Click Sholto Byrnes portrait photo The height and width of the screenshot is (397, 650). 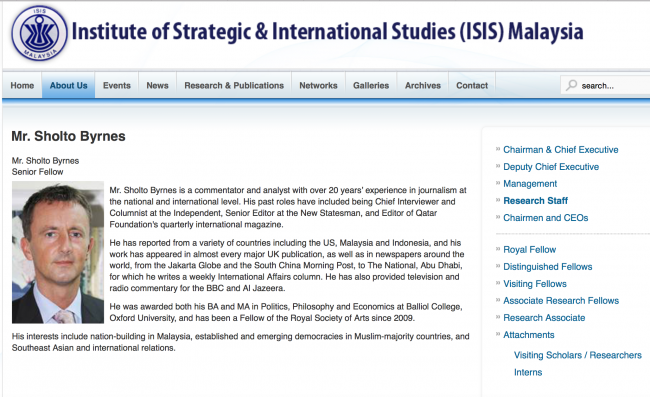click(58, 252)
